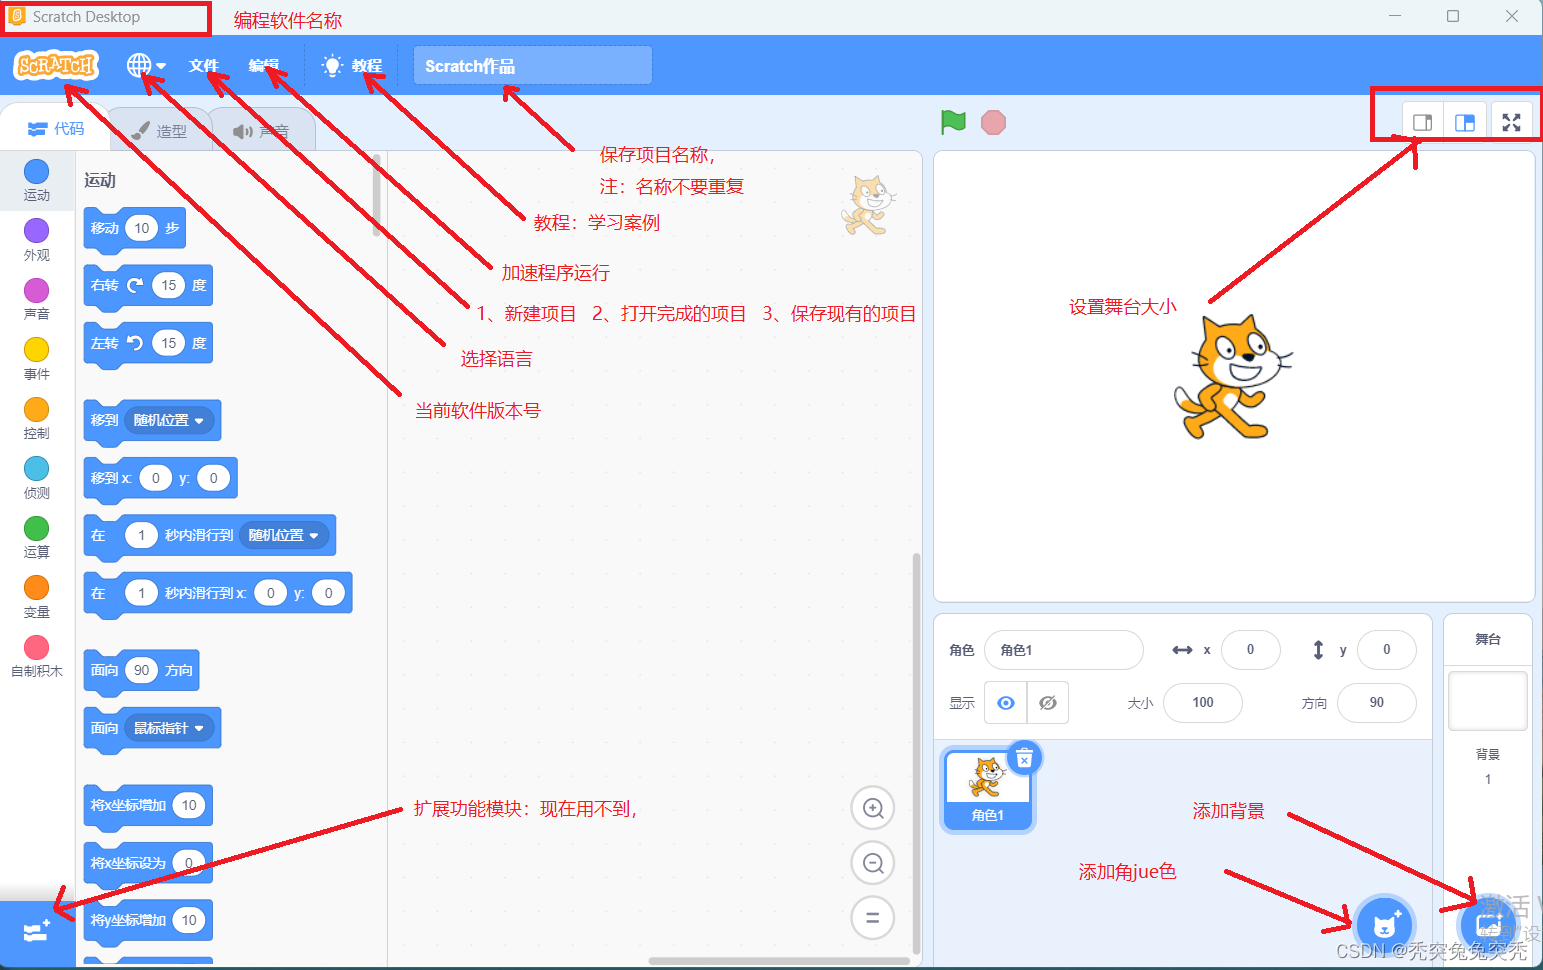Click the Scratch logo in the menu bar

(56, 66)
